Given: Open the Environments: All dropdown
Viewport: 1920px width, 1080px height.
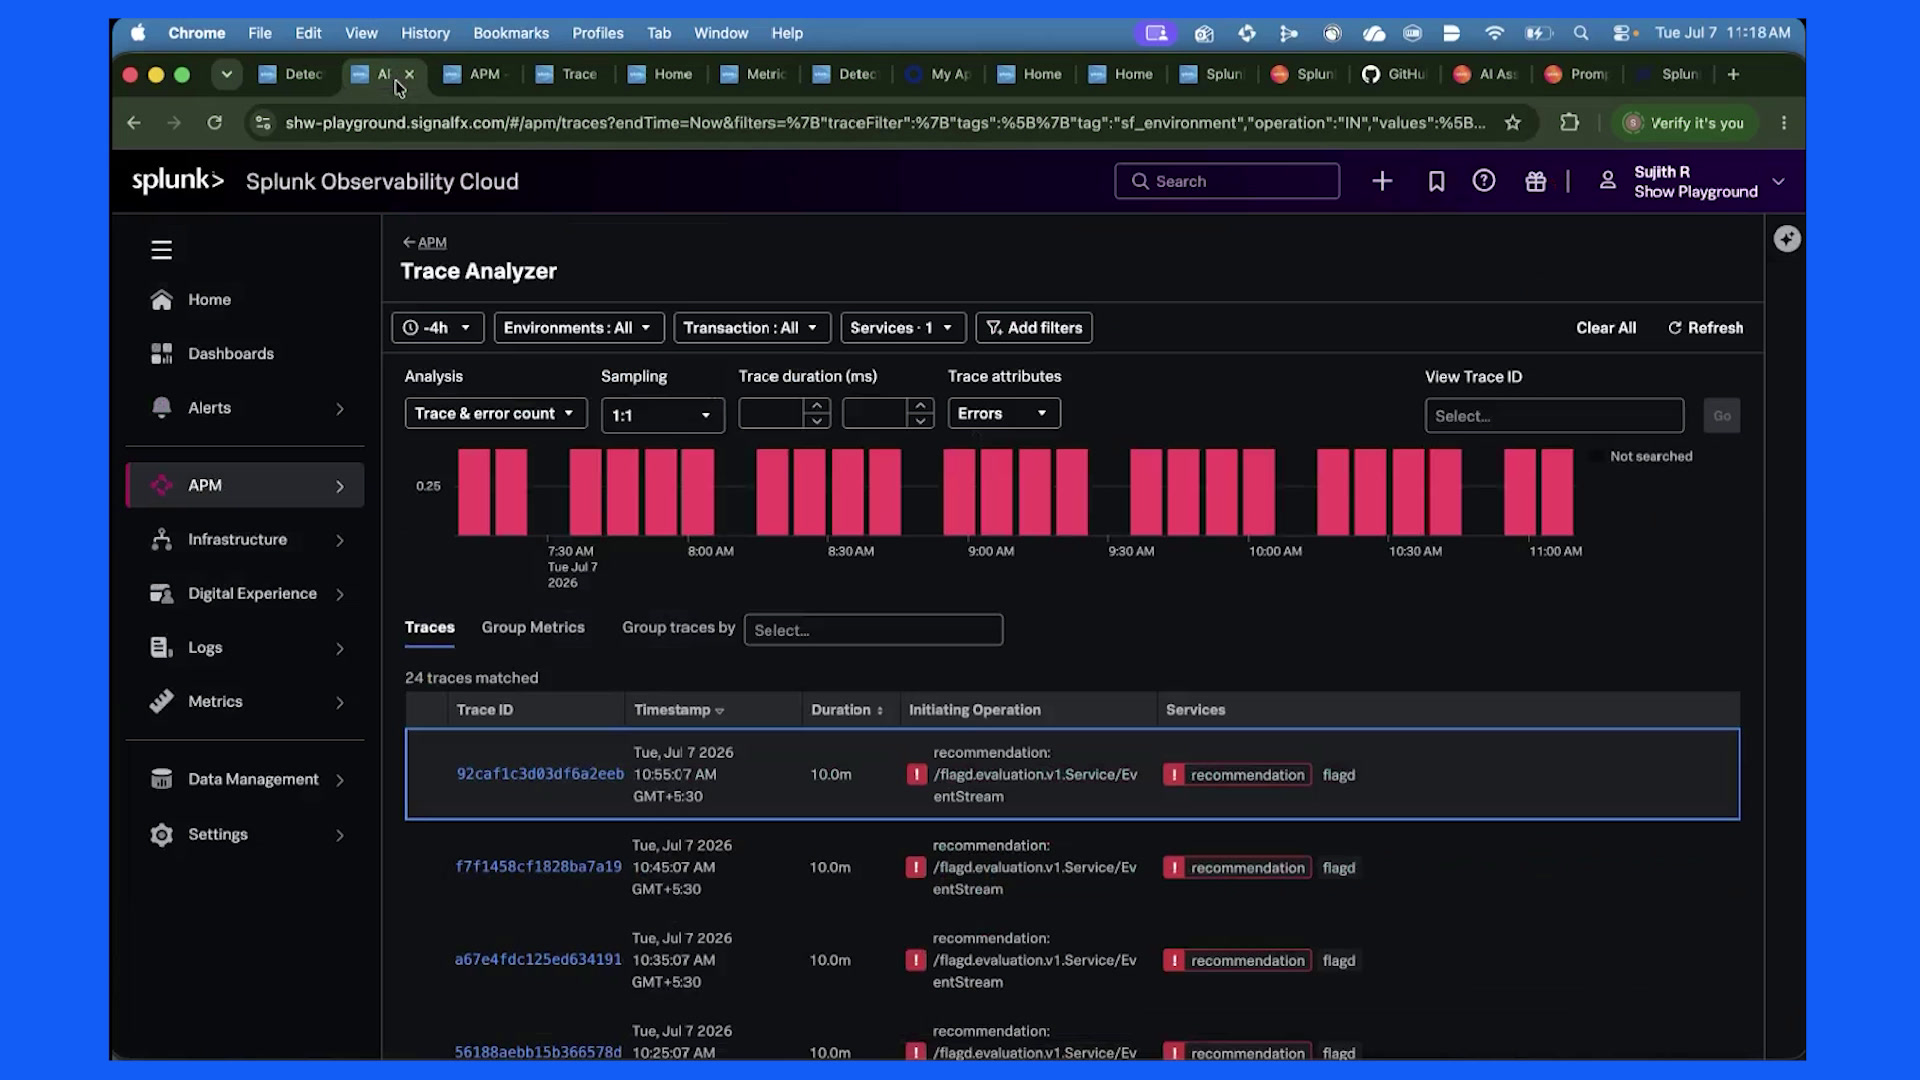Looking at the screenshot, I should [x=578, y=328].
